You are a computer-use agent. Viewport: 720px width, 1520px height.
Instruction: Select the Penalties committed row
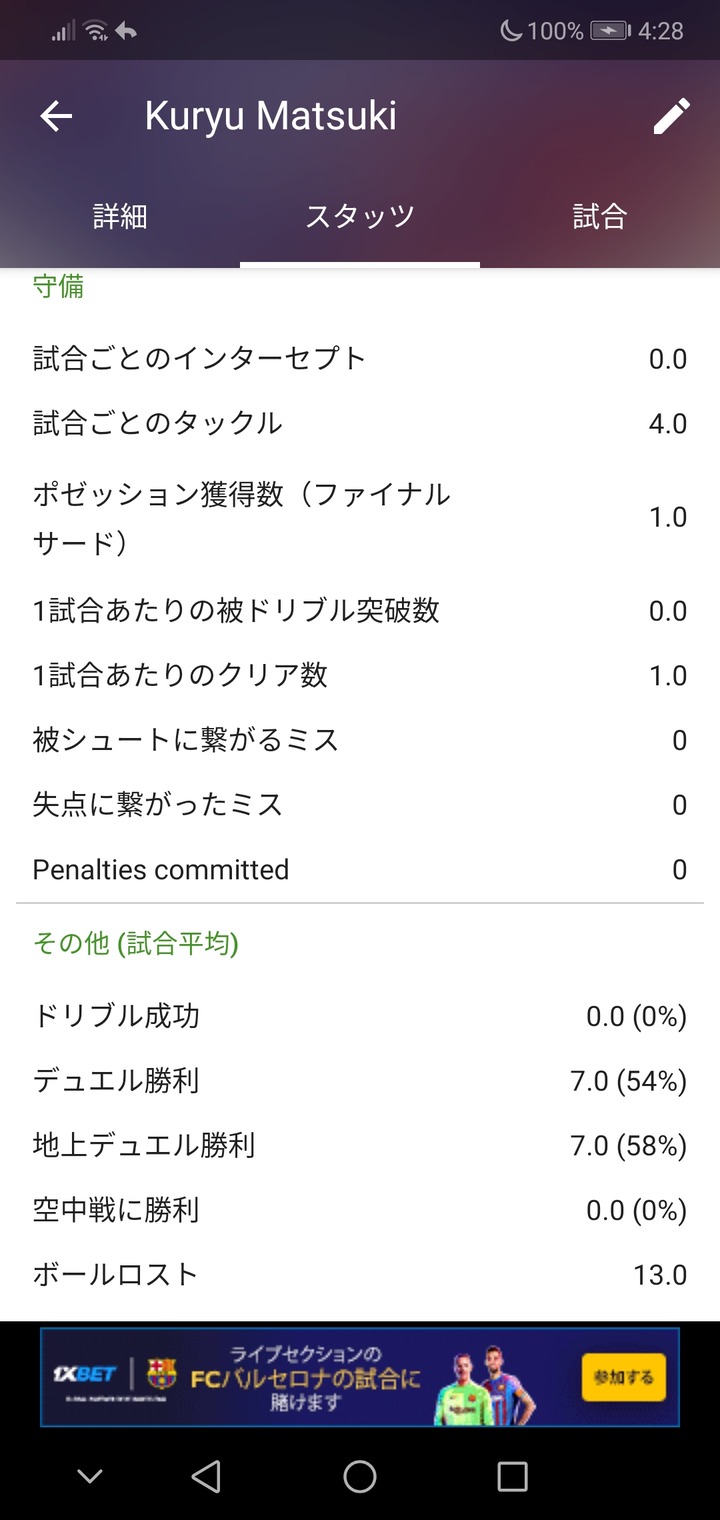point(360,870)
